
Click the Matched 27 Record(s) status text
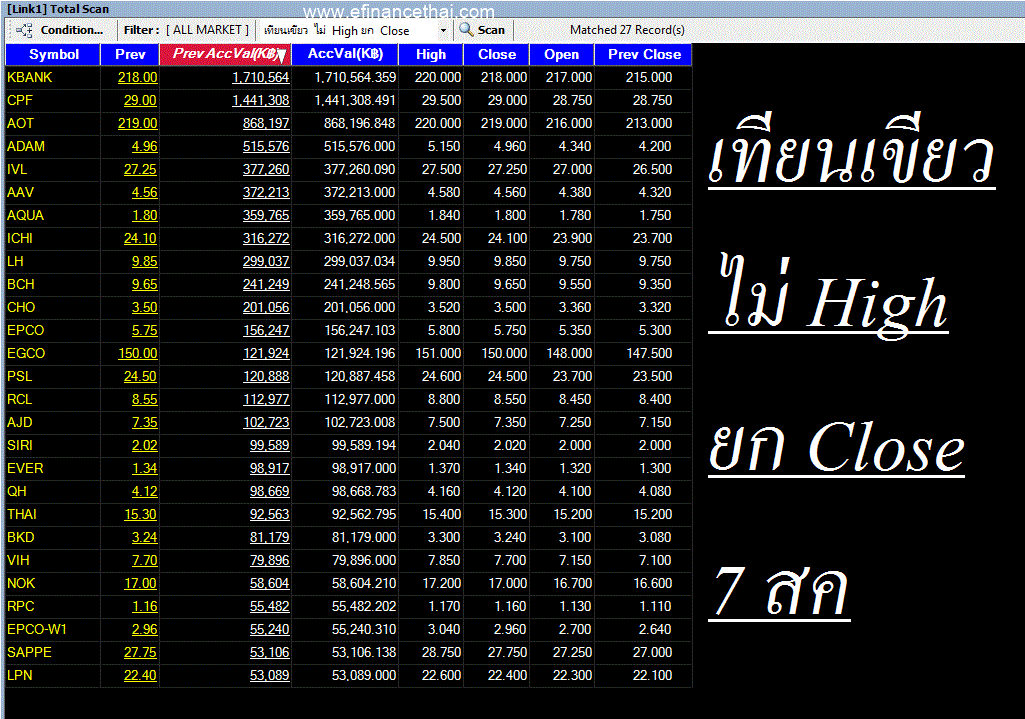click(x=627, y=30)
